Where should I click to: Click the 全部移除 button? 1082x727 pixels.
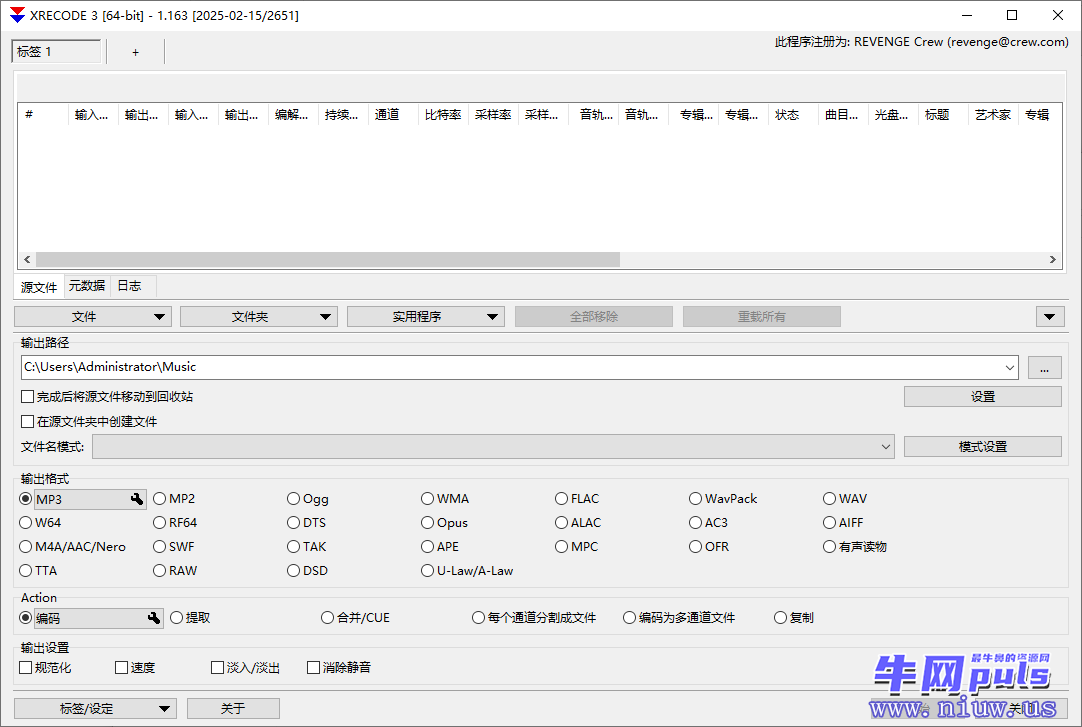click(x=593, y=317)
